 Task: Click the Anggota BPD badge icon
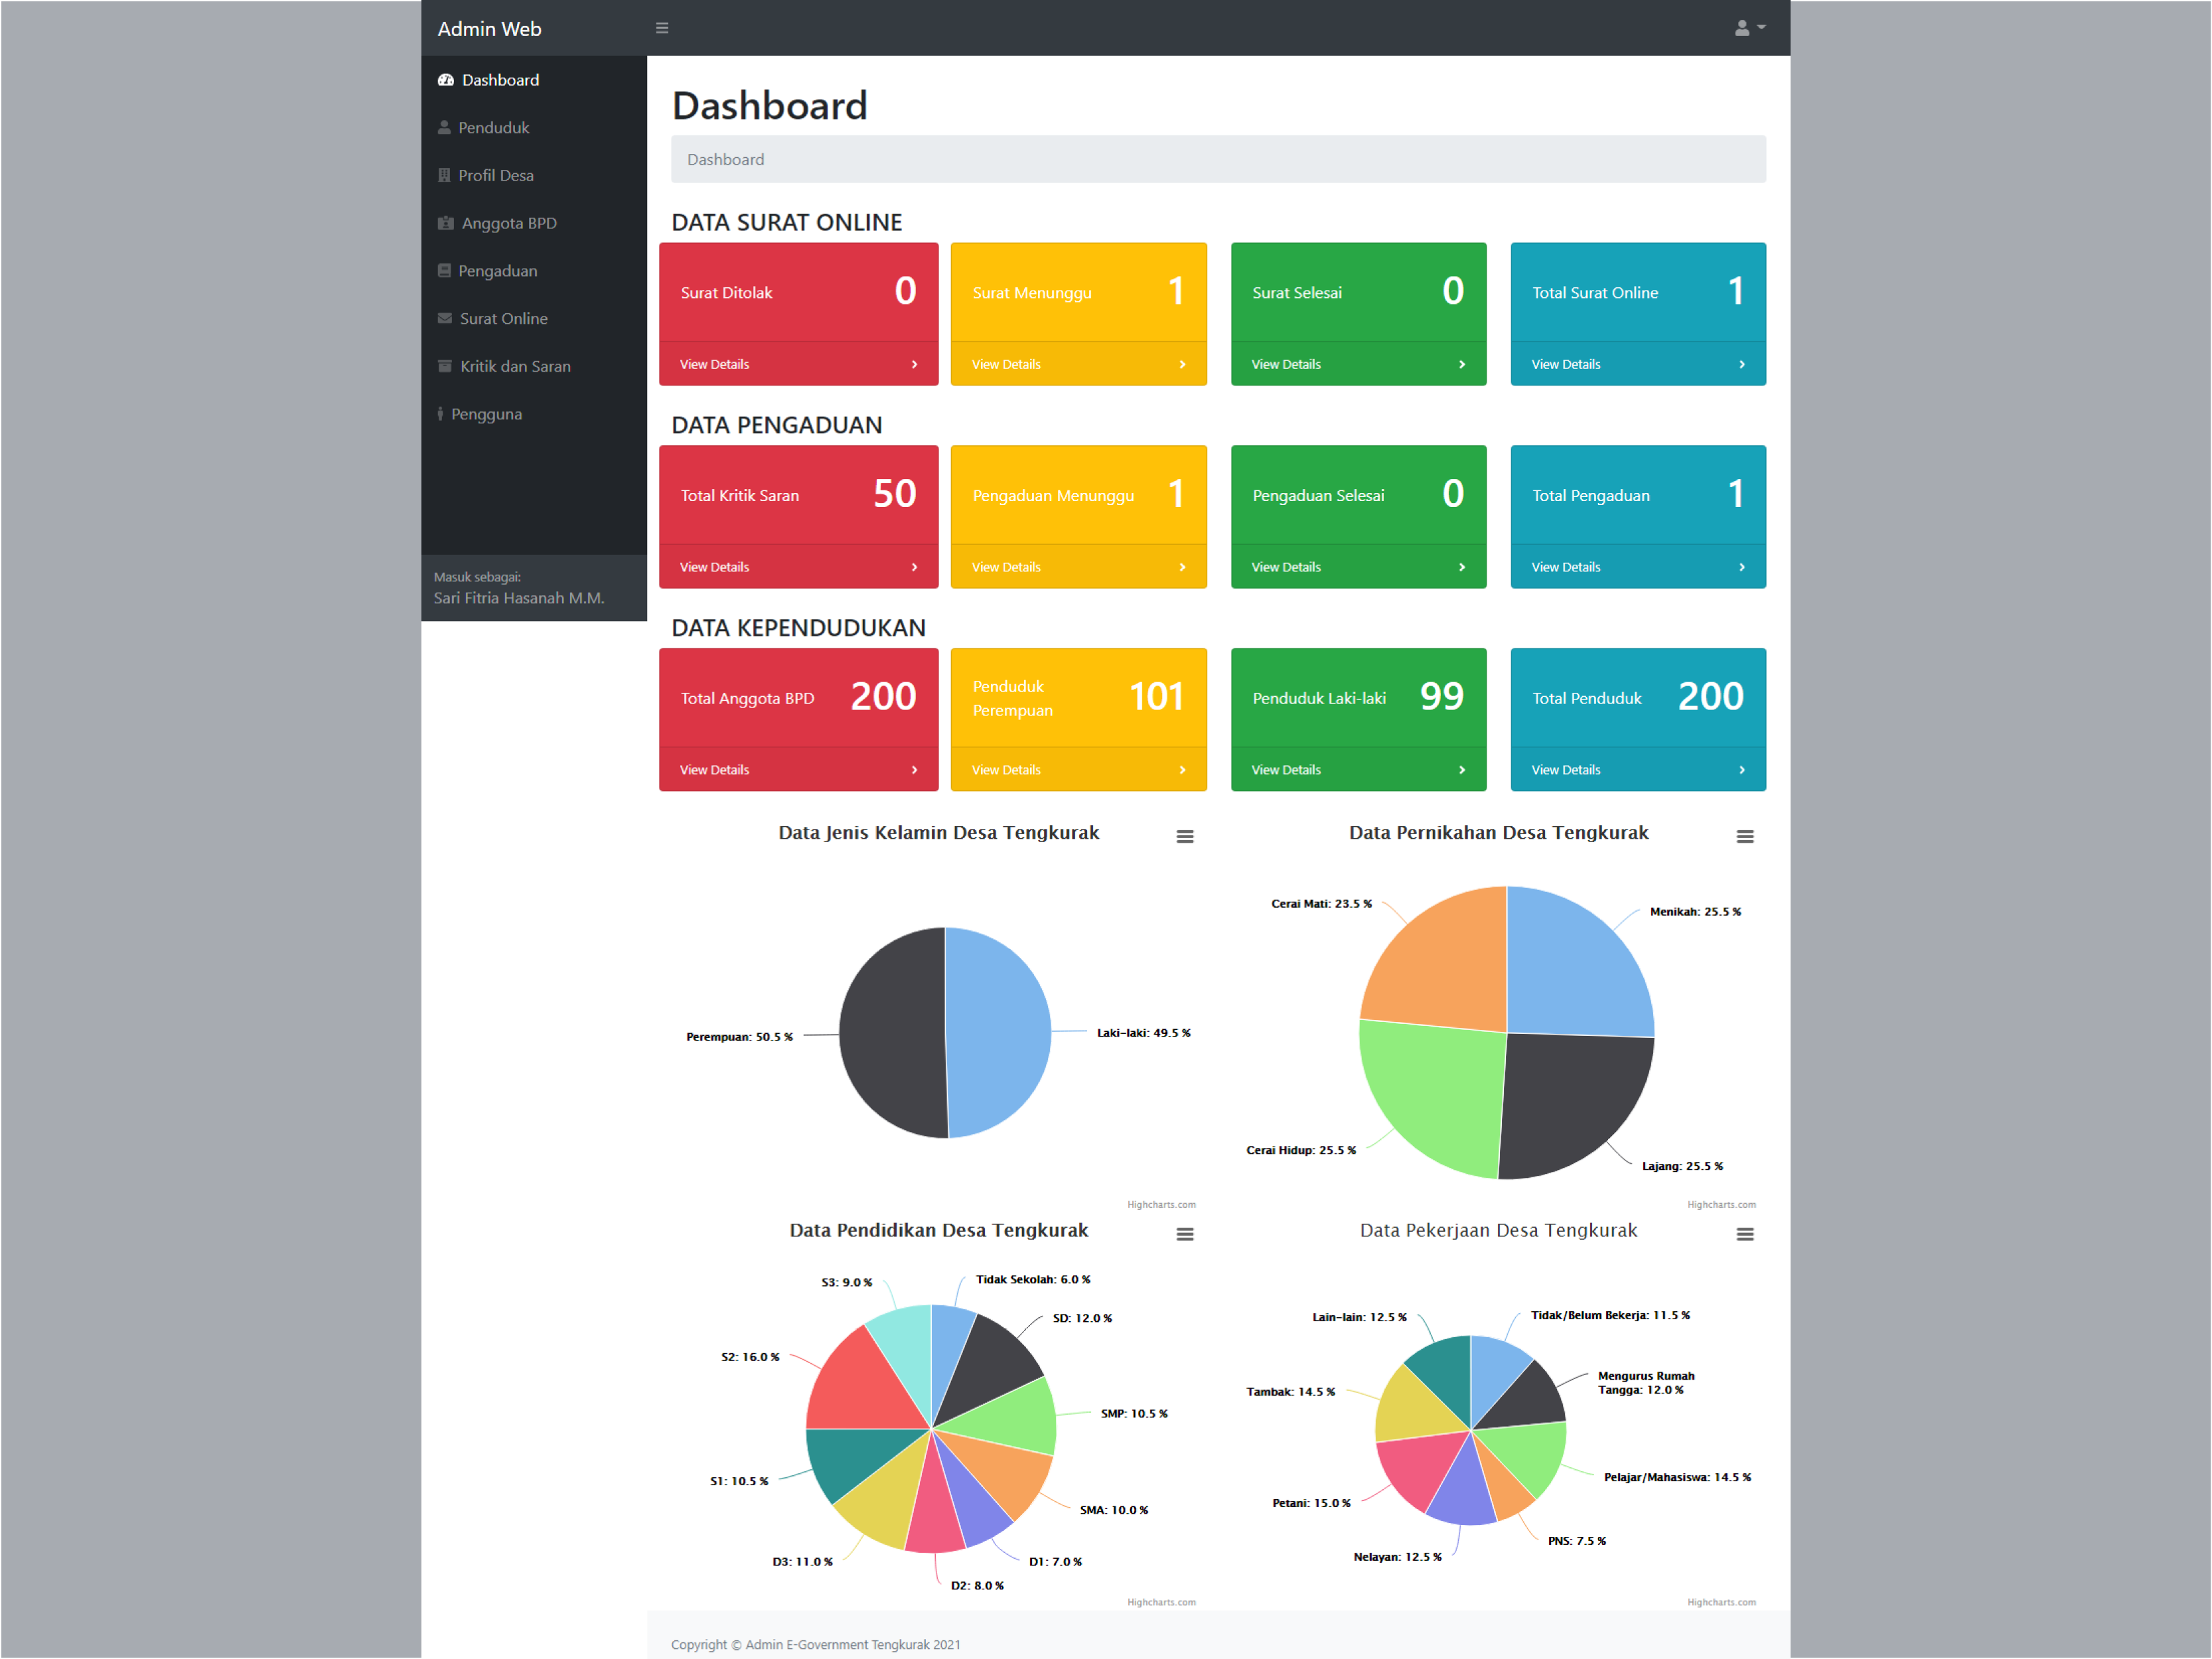pyautogui.click(x=446, y=224)
